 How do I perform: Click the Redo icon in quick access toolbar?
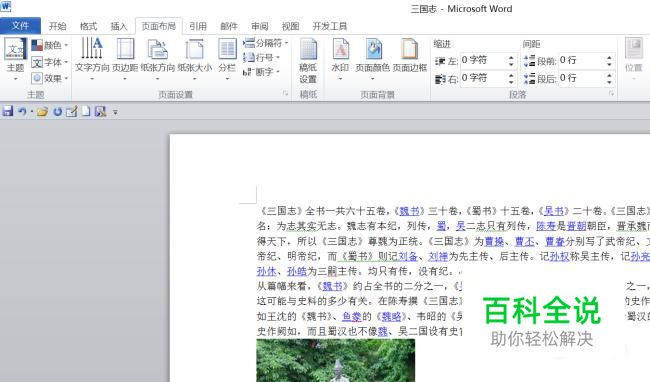point(57,111)
